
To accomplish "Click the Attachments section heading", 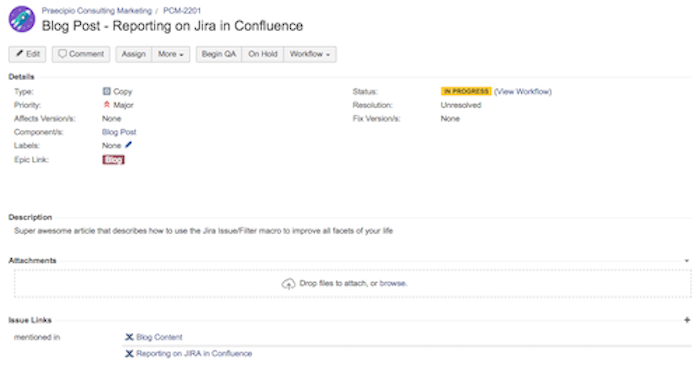I will [32, 261].
